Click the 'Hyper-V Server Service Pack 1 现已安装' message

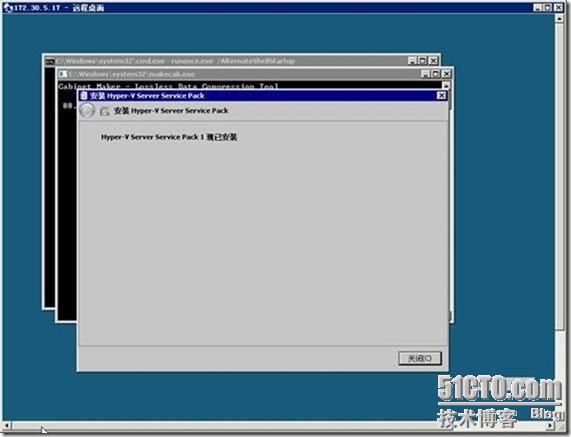coord(169,137)
